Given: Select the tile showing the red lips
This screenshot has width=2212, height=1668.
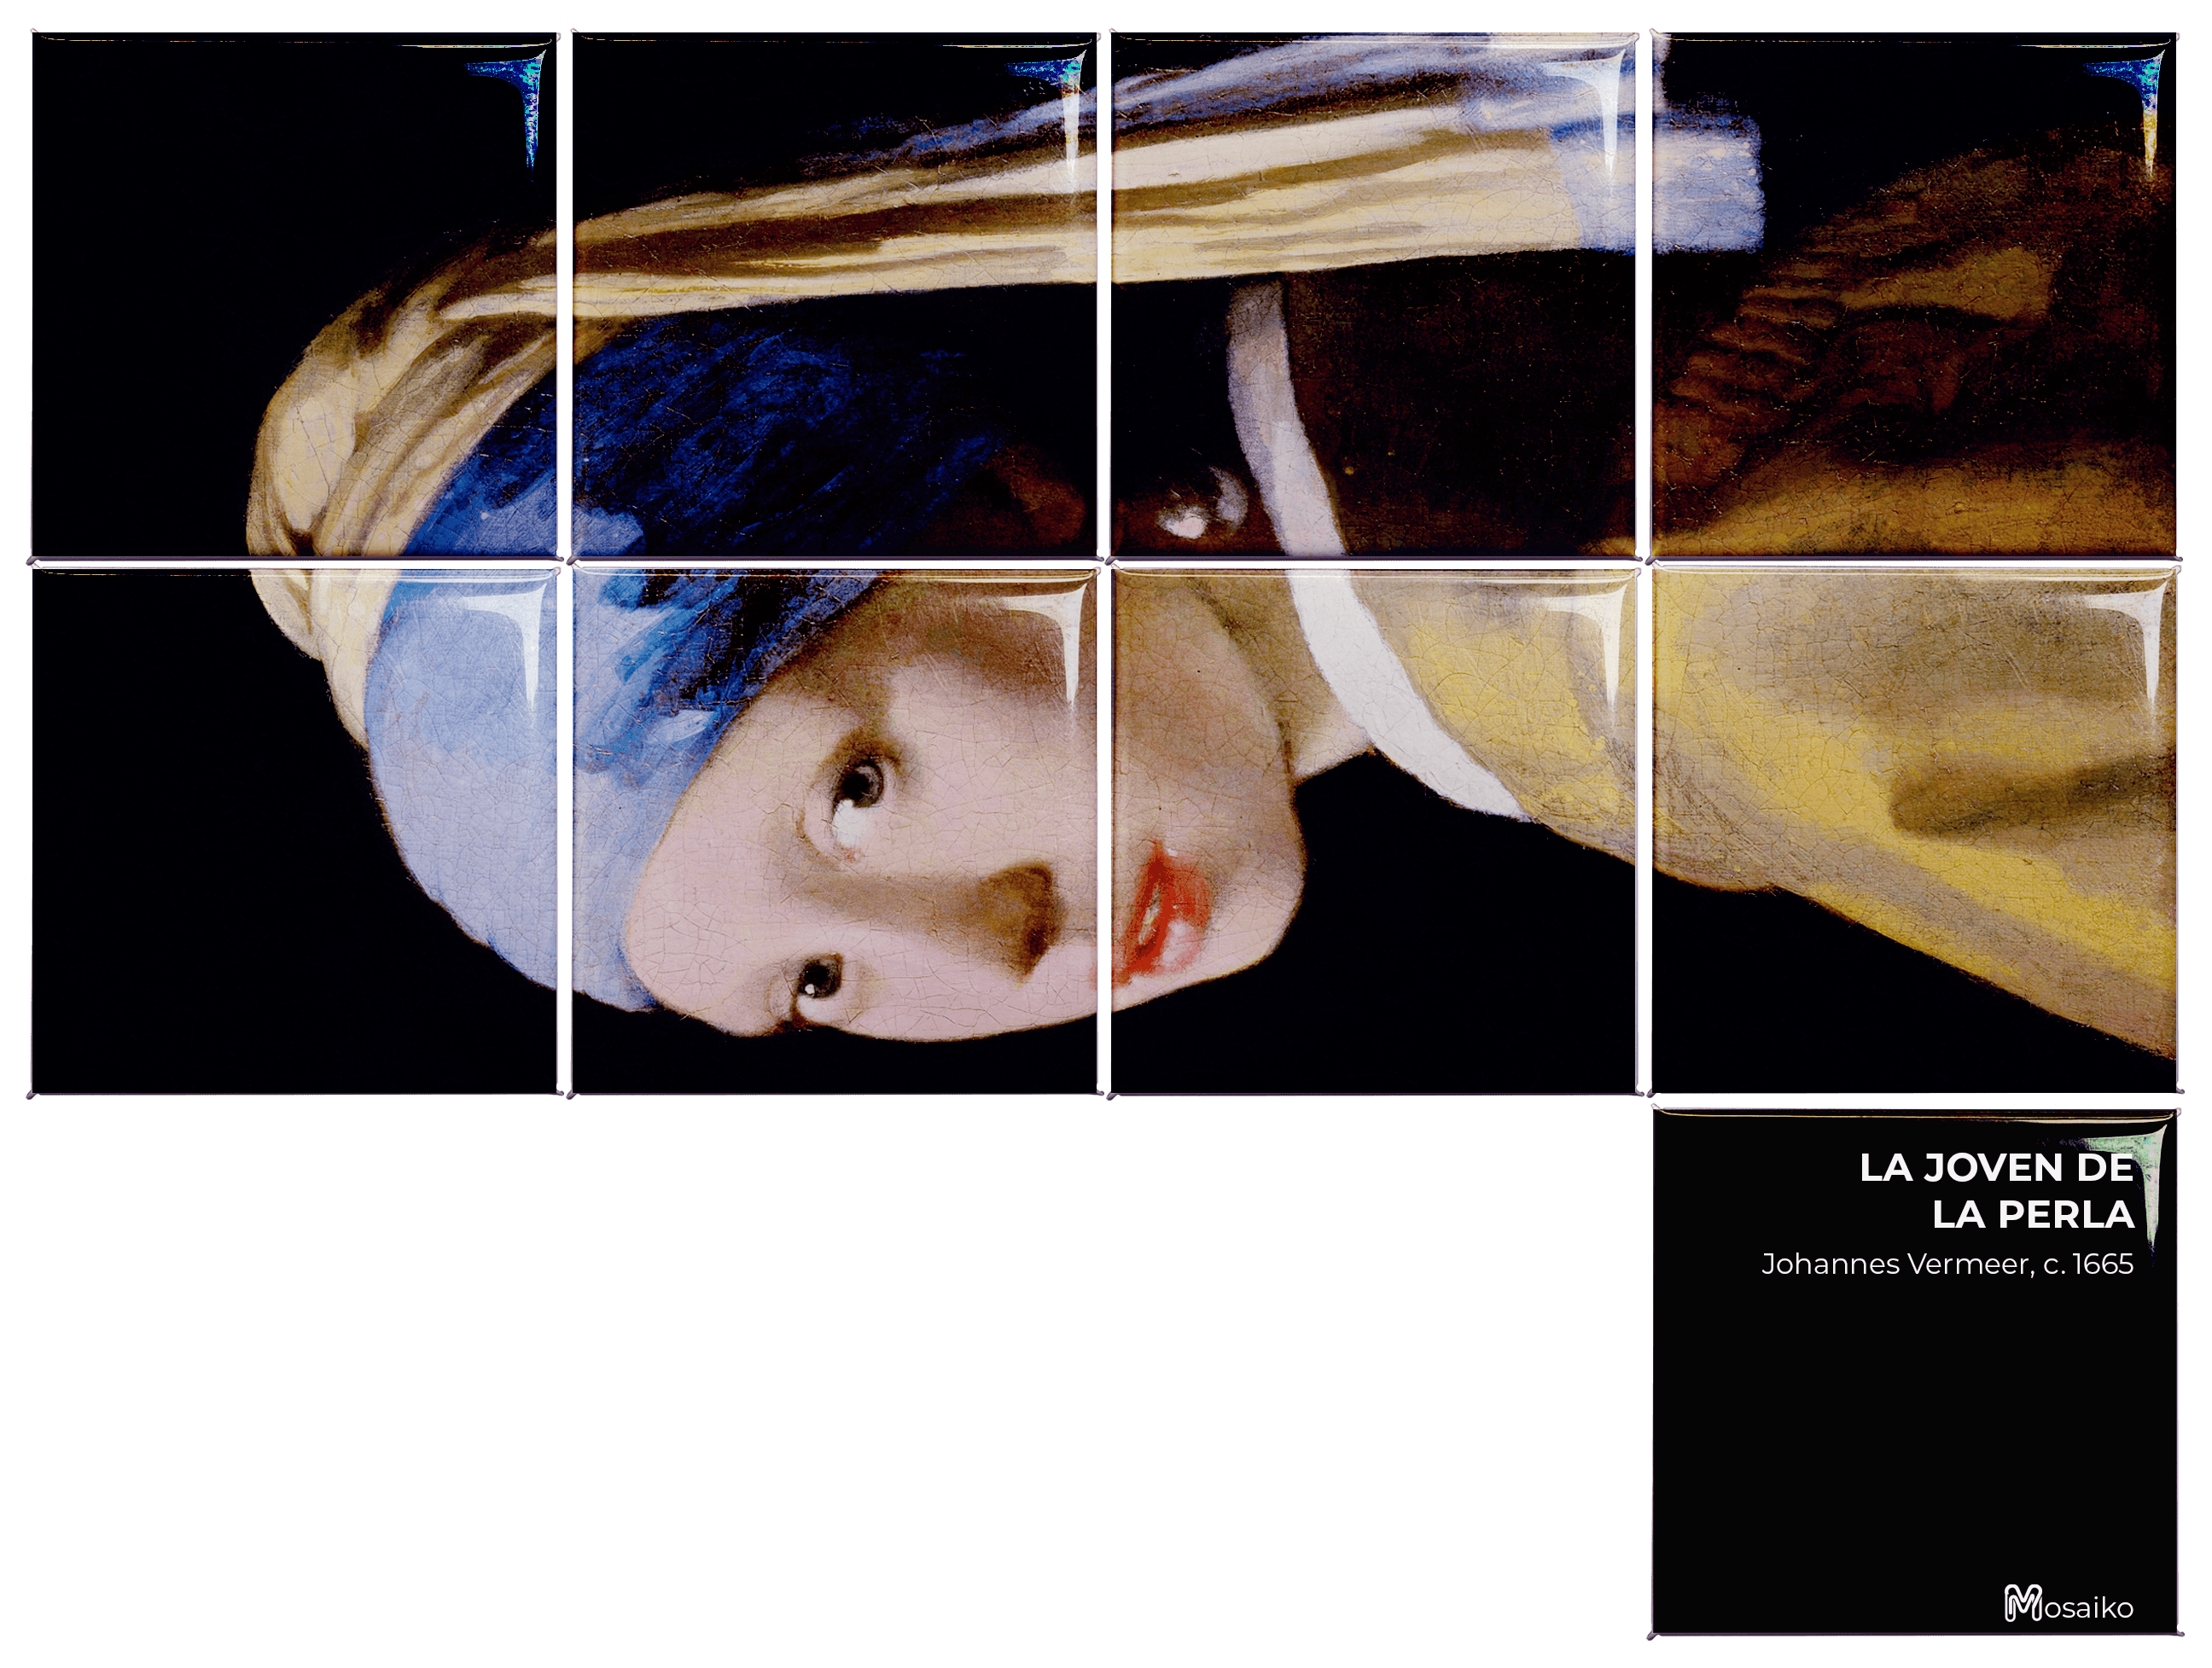Looking at the screenshot, I should 1374,831.
